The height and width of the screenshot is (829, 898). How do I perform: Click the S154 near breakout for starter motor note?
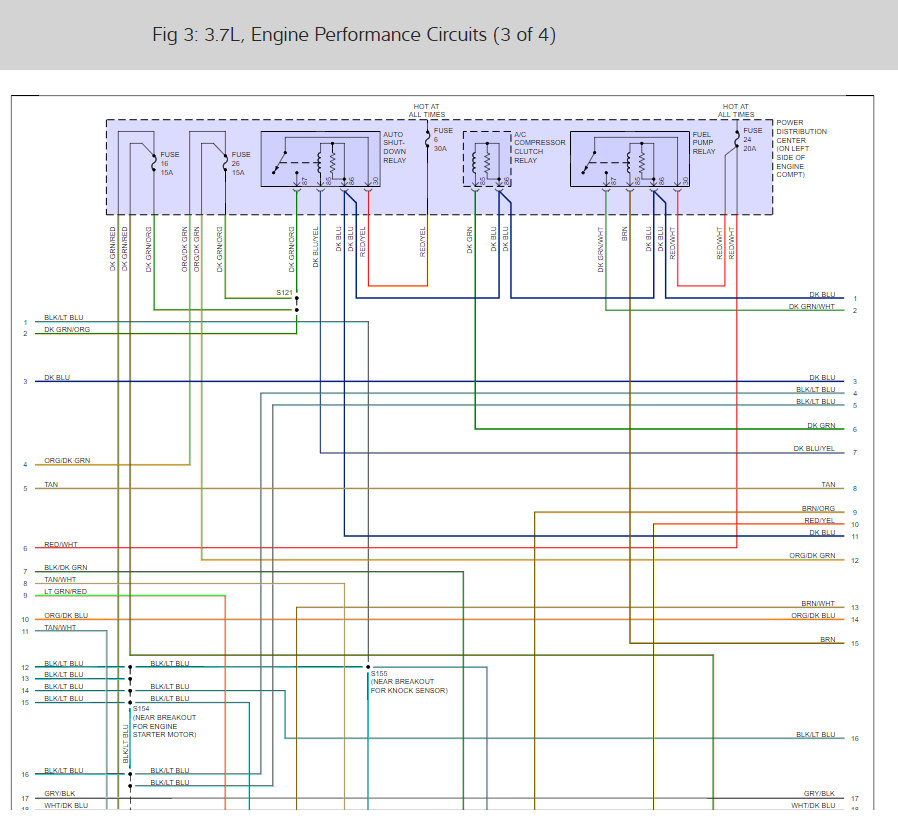(164, 722)
